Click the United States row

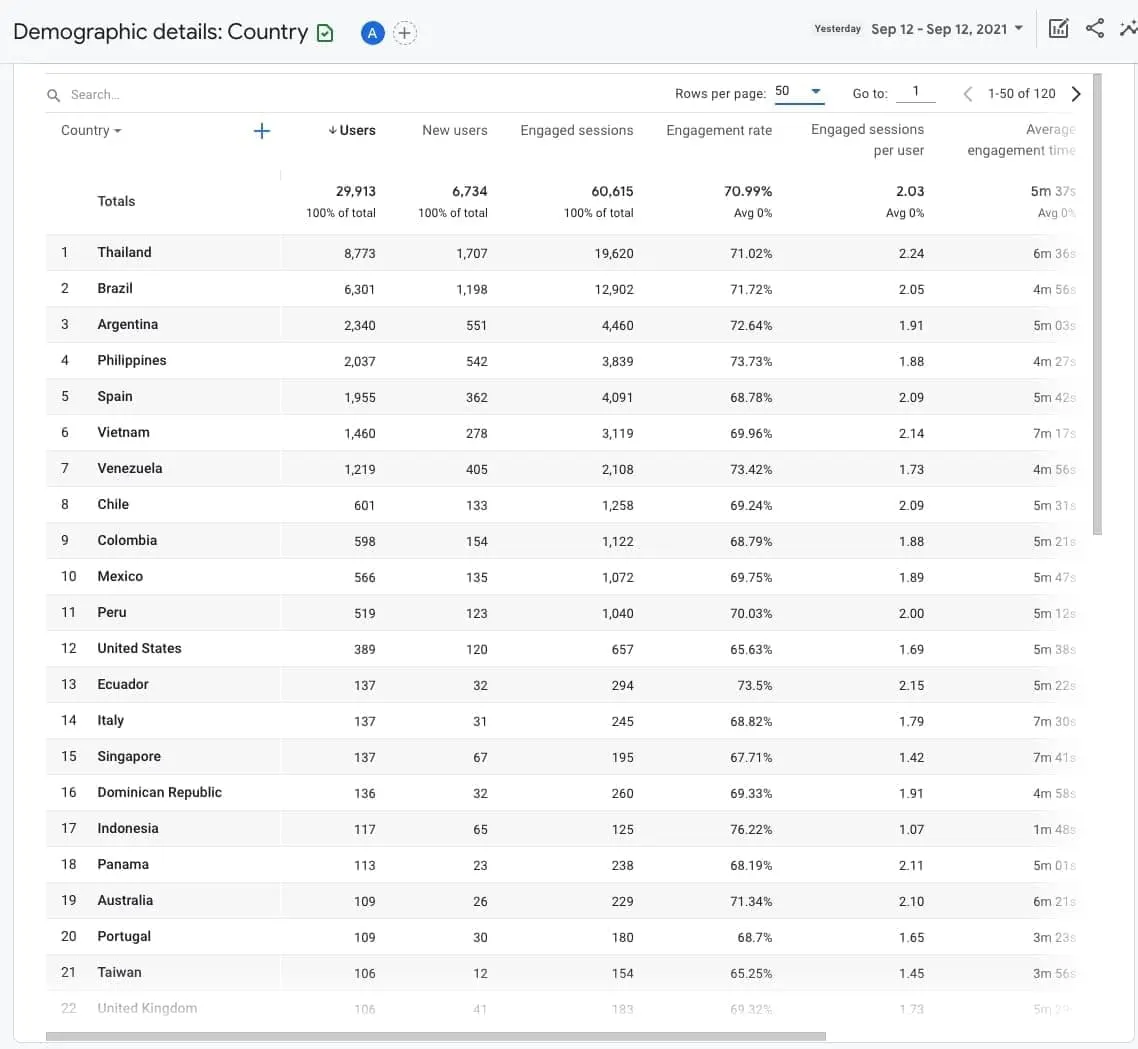(561, 649)
